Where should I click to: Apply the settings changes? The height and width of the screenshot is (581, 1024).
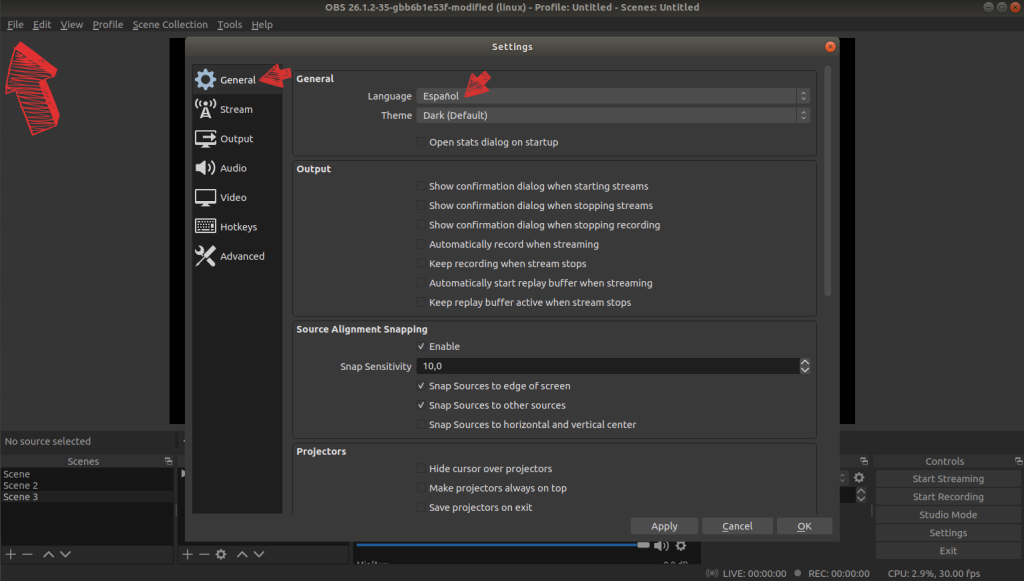coord(664,526)
